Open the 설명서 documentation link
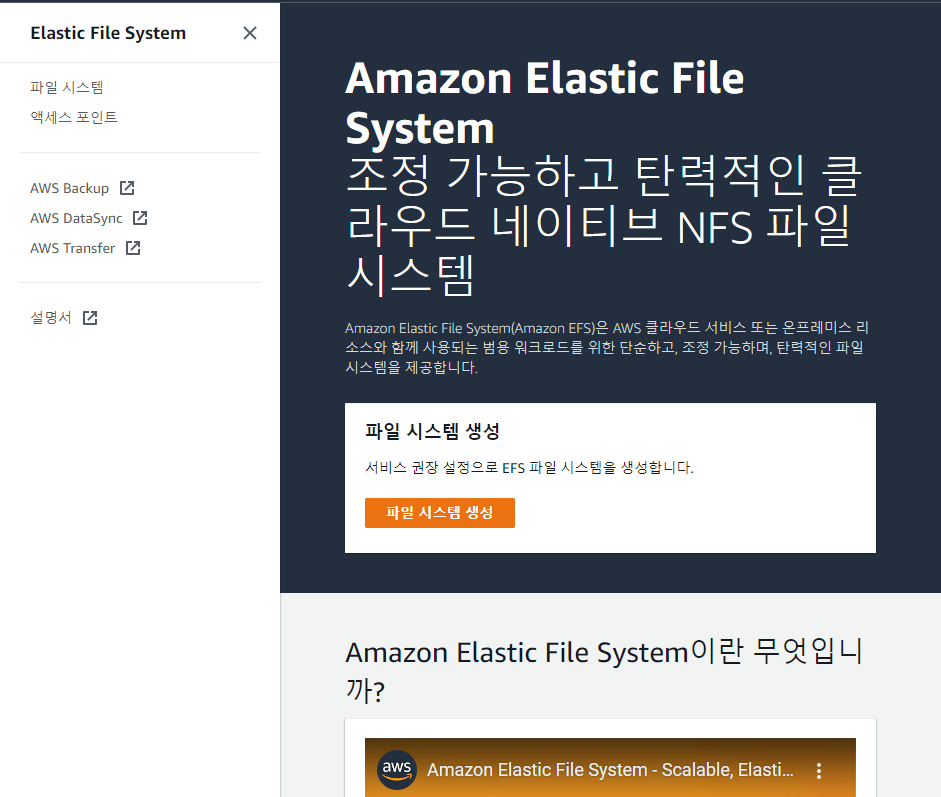 51,318
